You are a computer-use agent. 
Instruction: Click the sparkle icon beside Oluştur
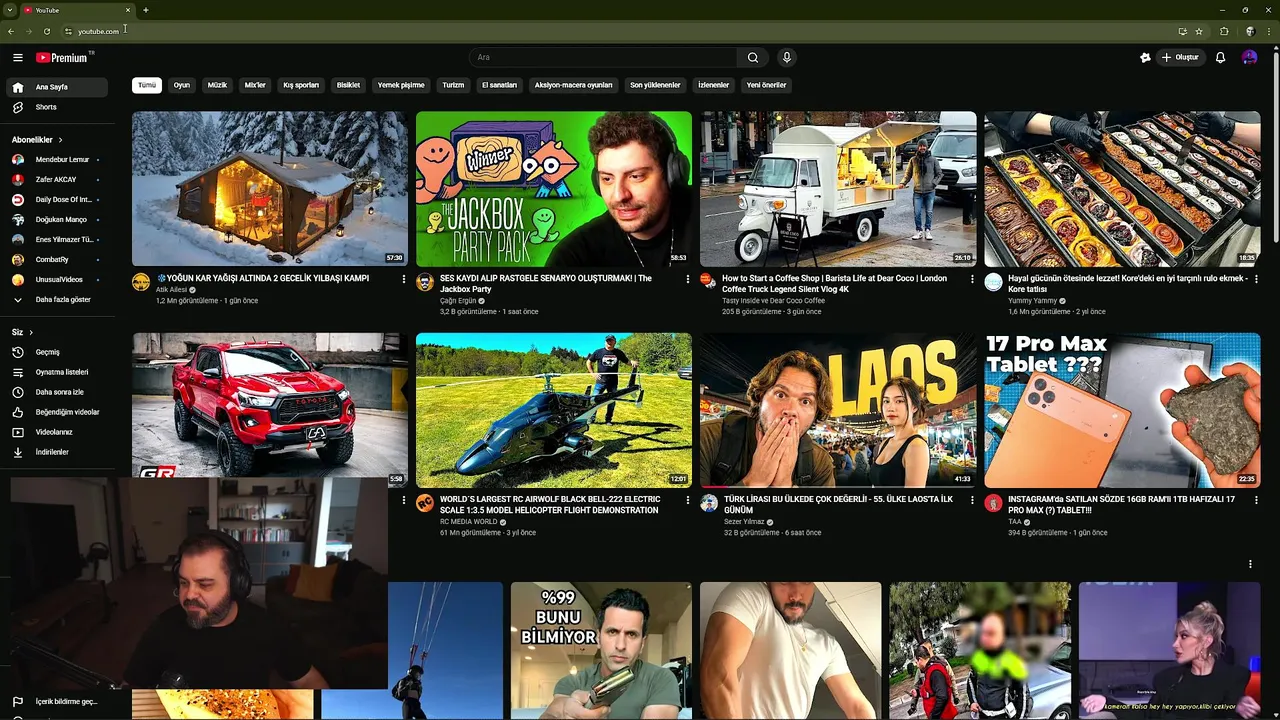pyautogui.click(x=1145, y=58)
